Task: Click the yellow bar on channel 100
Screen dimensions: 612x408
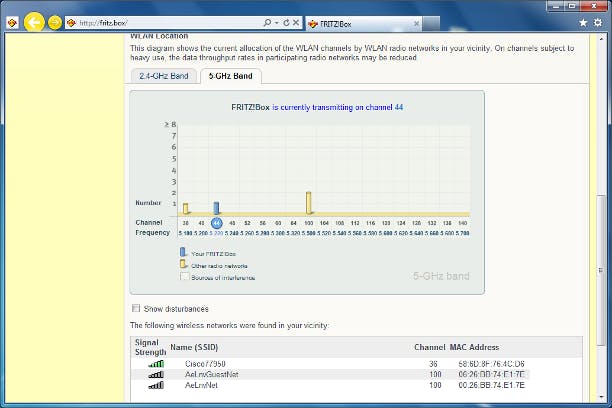Action: coord(309,203)
